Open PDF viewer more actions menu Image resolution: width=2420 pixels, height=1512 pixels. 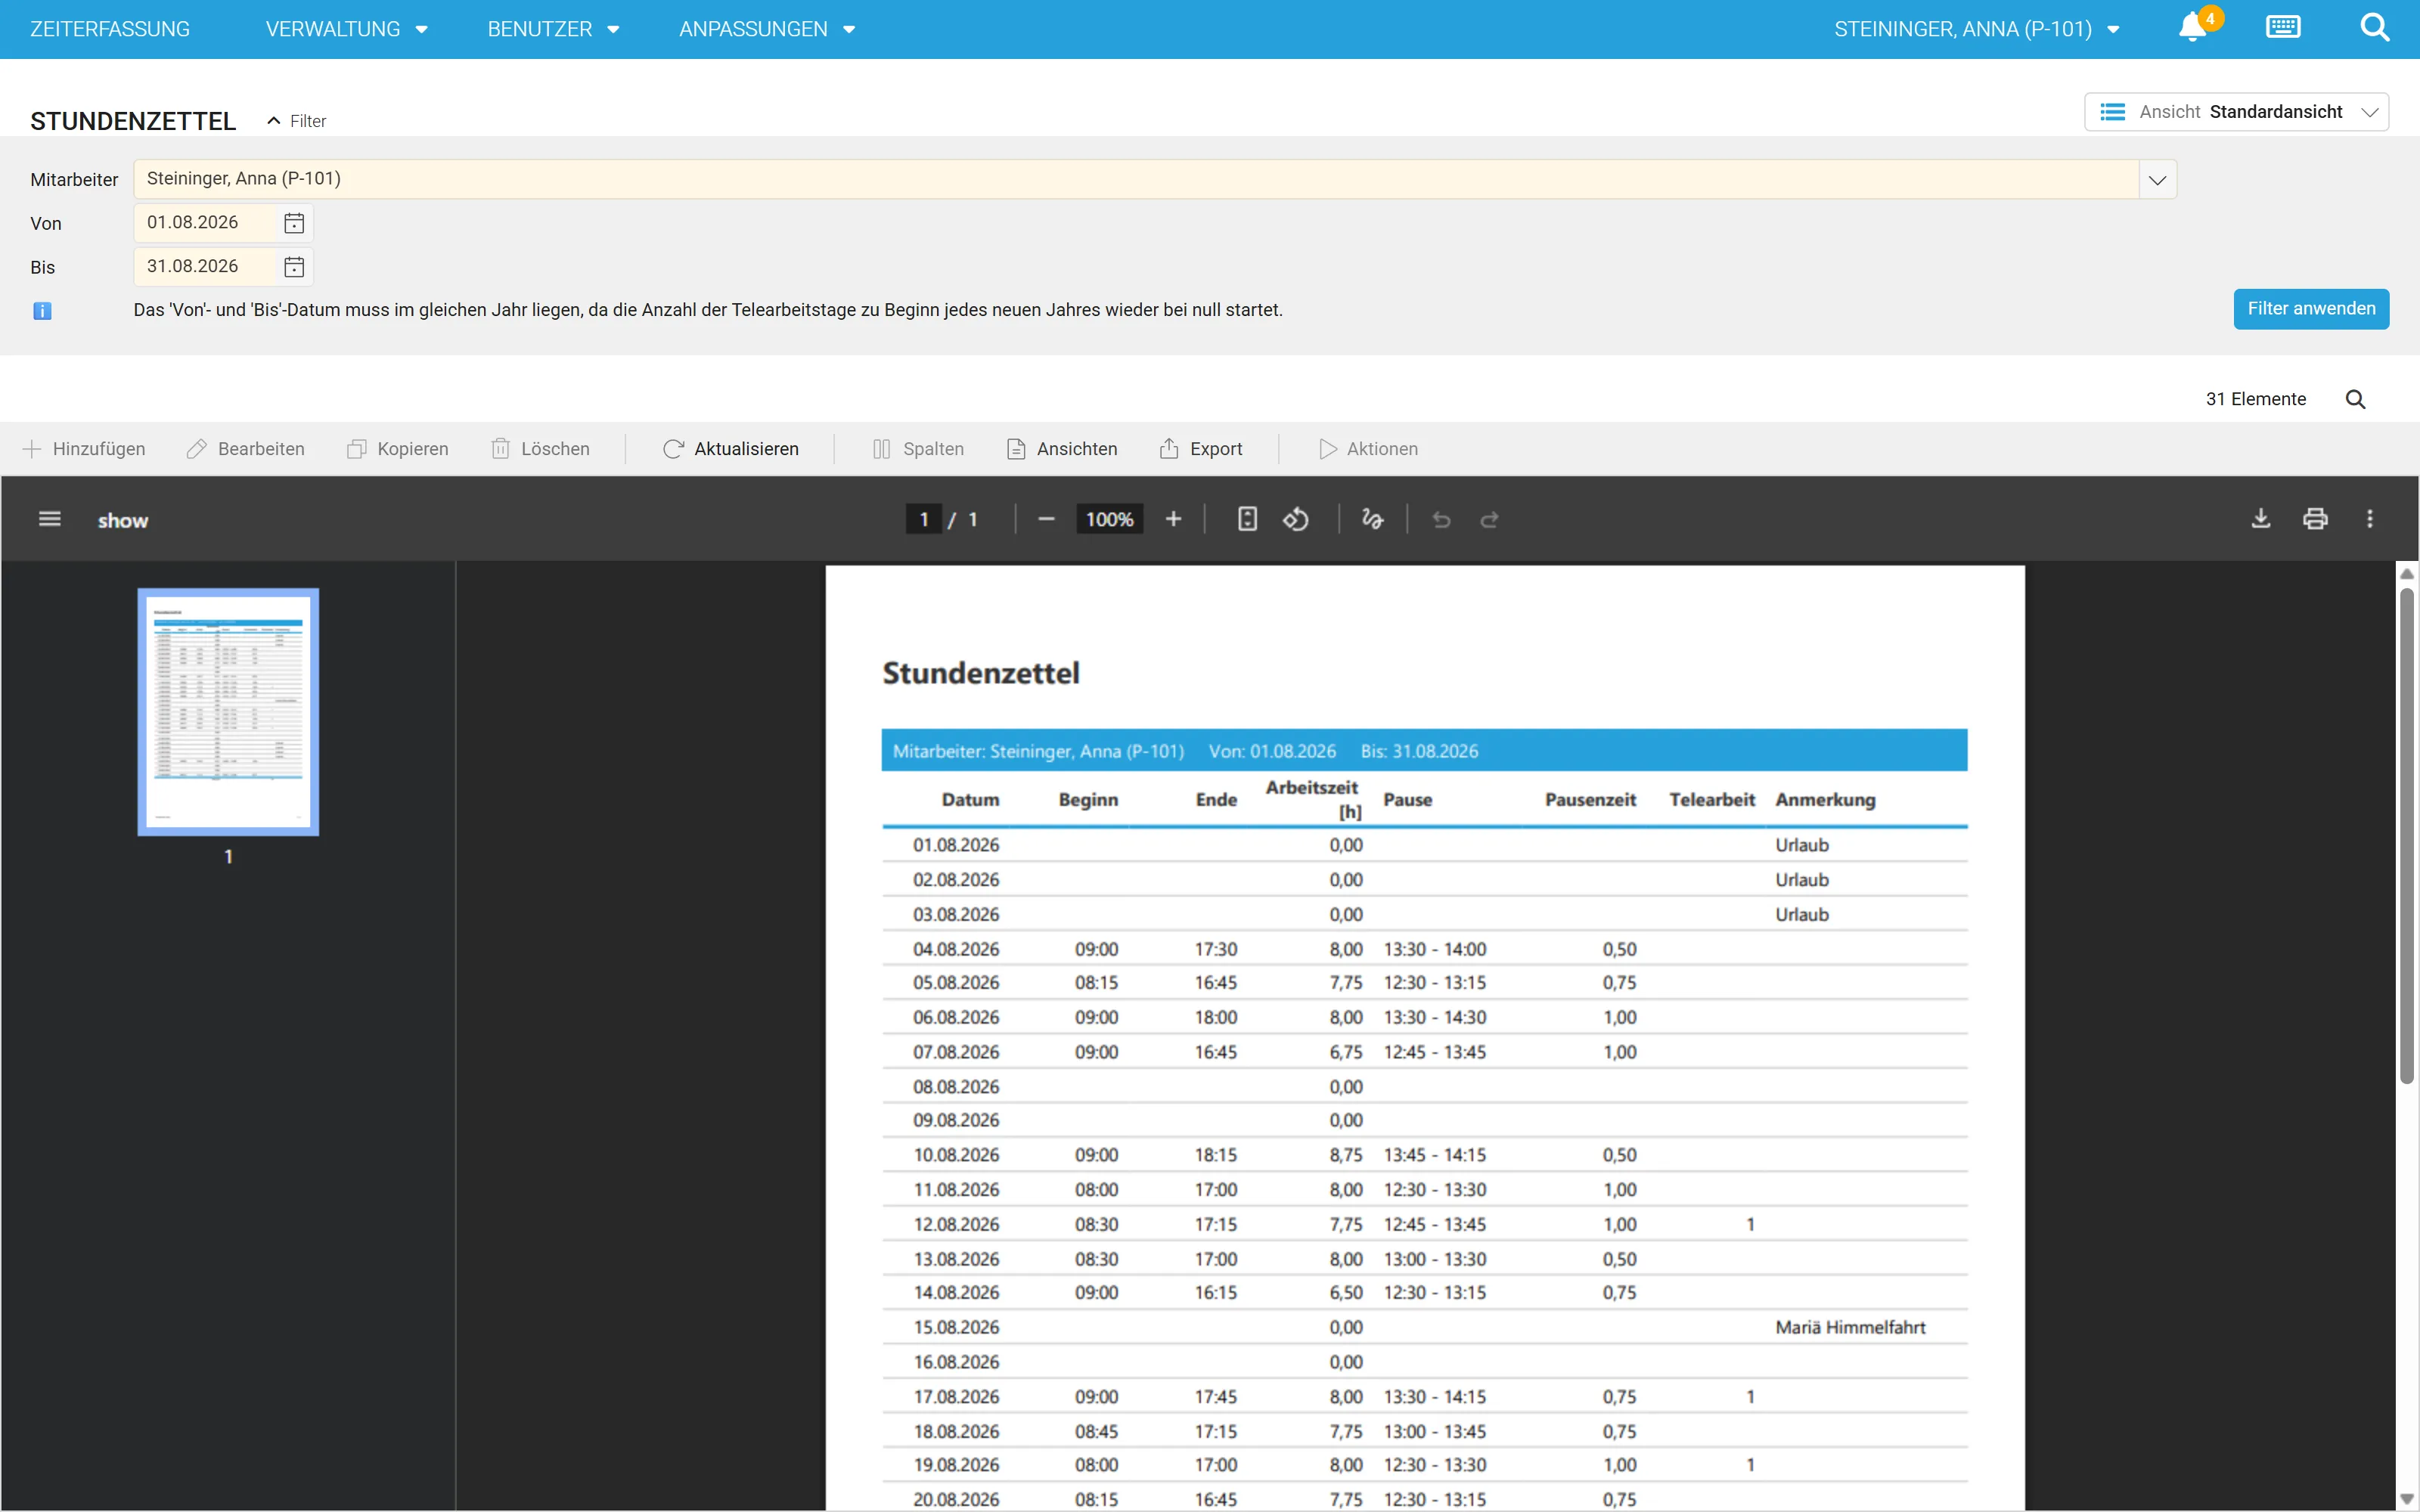click(2369, 519)
